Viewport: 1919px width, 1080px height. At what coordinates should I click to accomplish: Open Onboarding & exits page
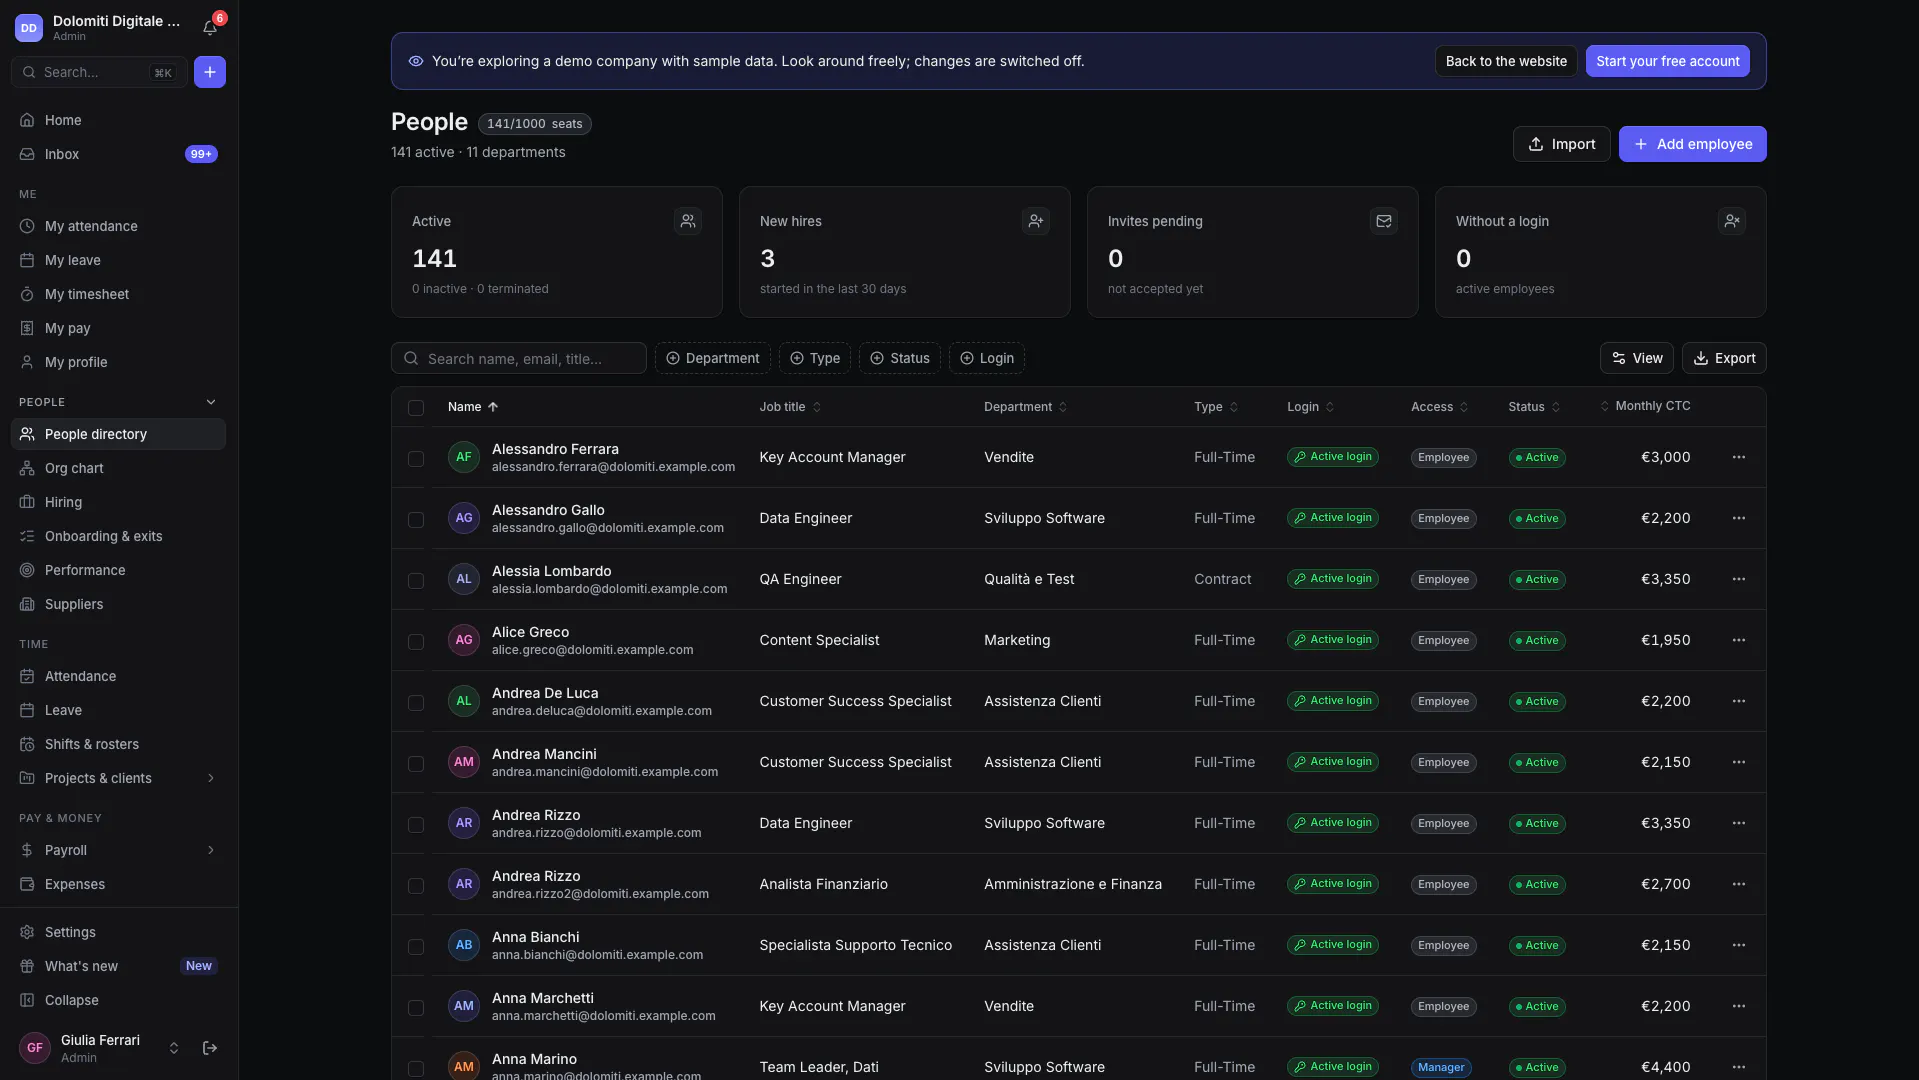118,536
